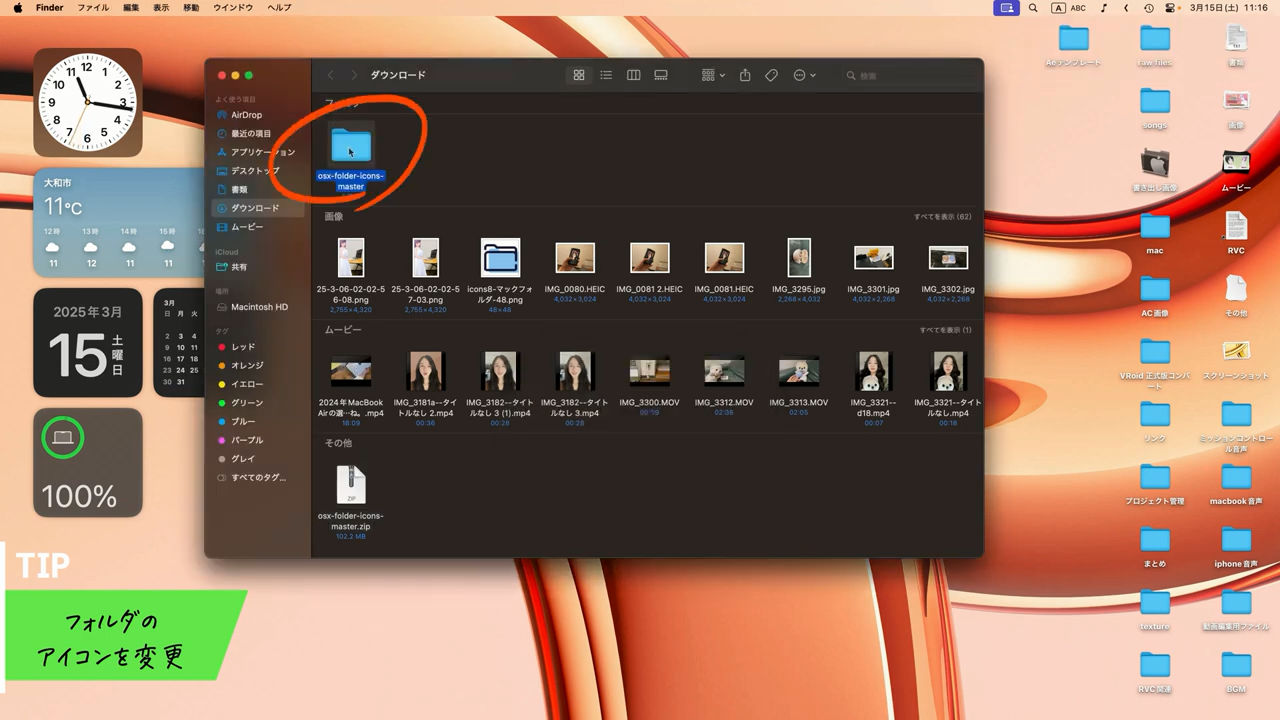Open Control Center in menu bar

click(1170, 7)
